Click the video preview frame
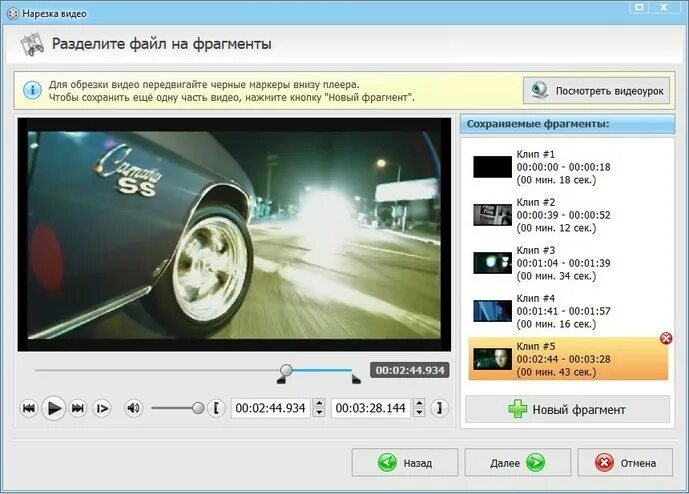Viewport: 689px width, 494px height. click(x=234, y=235)
